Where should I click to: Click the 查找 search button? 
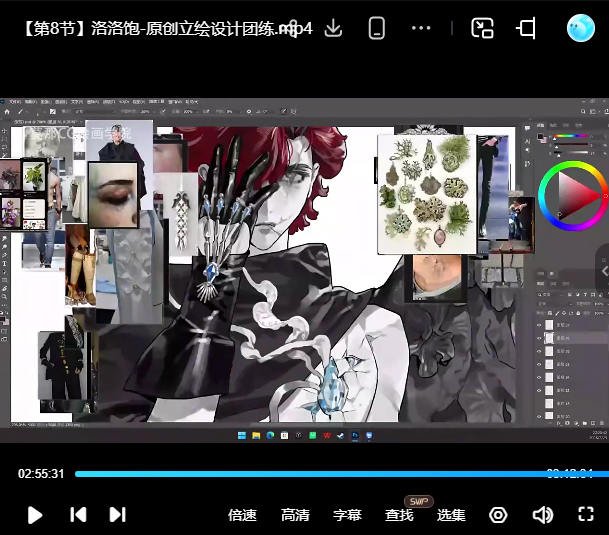399,515
